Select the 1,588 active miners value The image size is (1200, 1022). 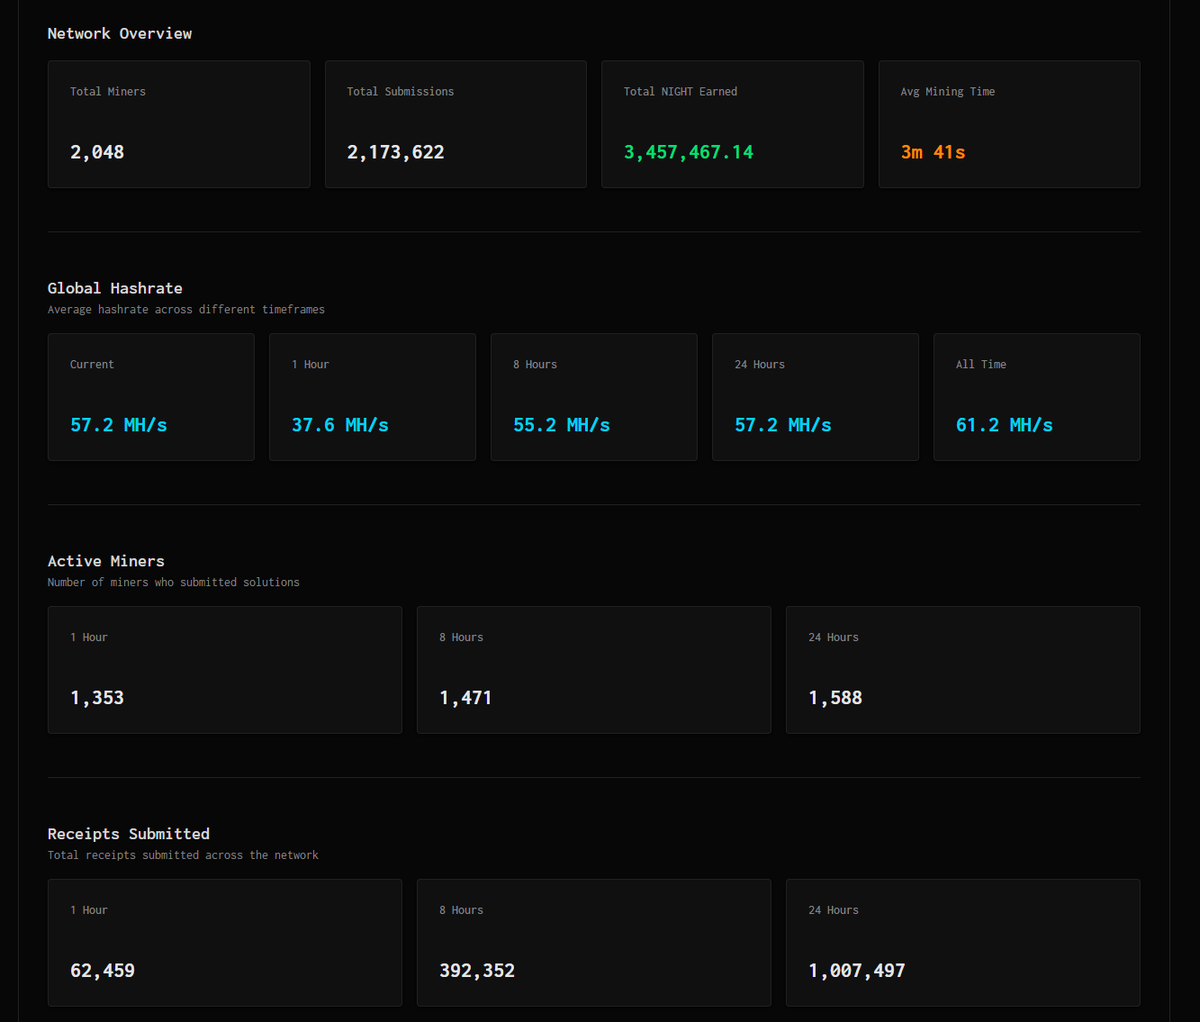835,698
